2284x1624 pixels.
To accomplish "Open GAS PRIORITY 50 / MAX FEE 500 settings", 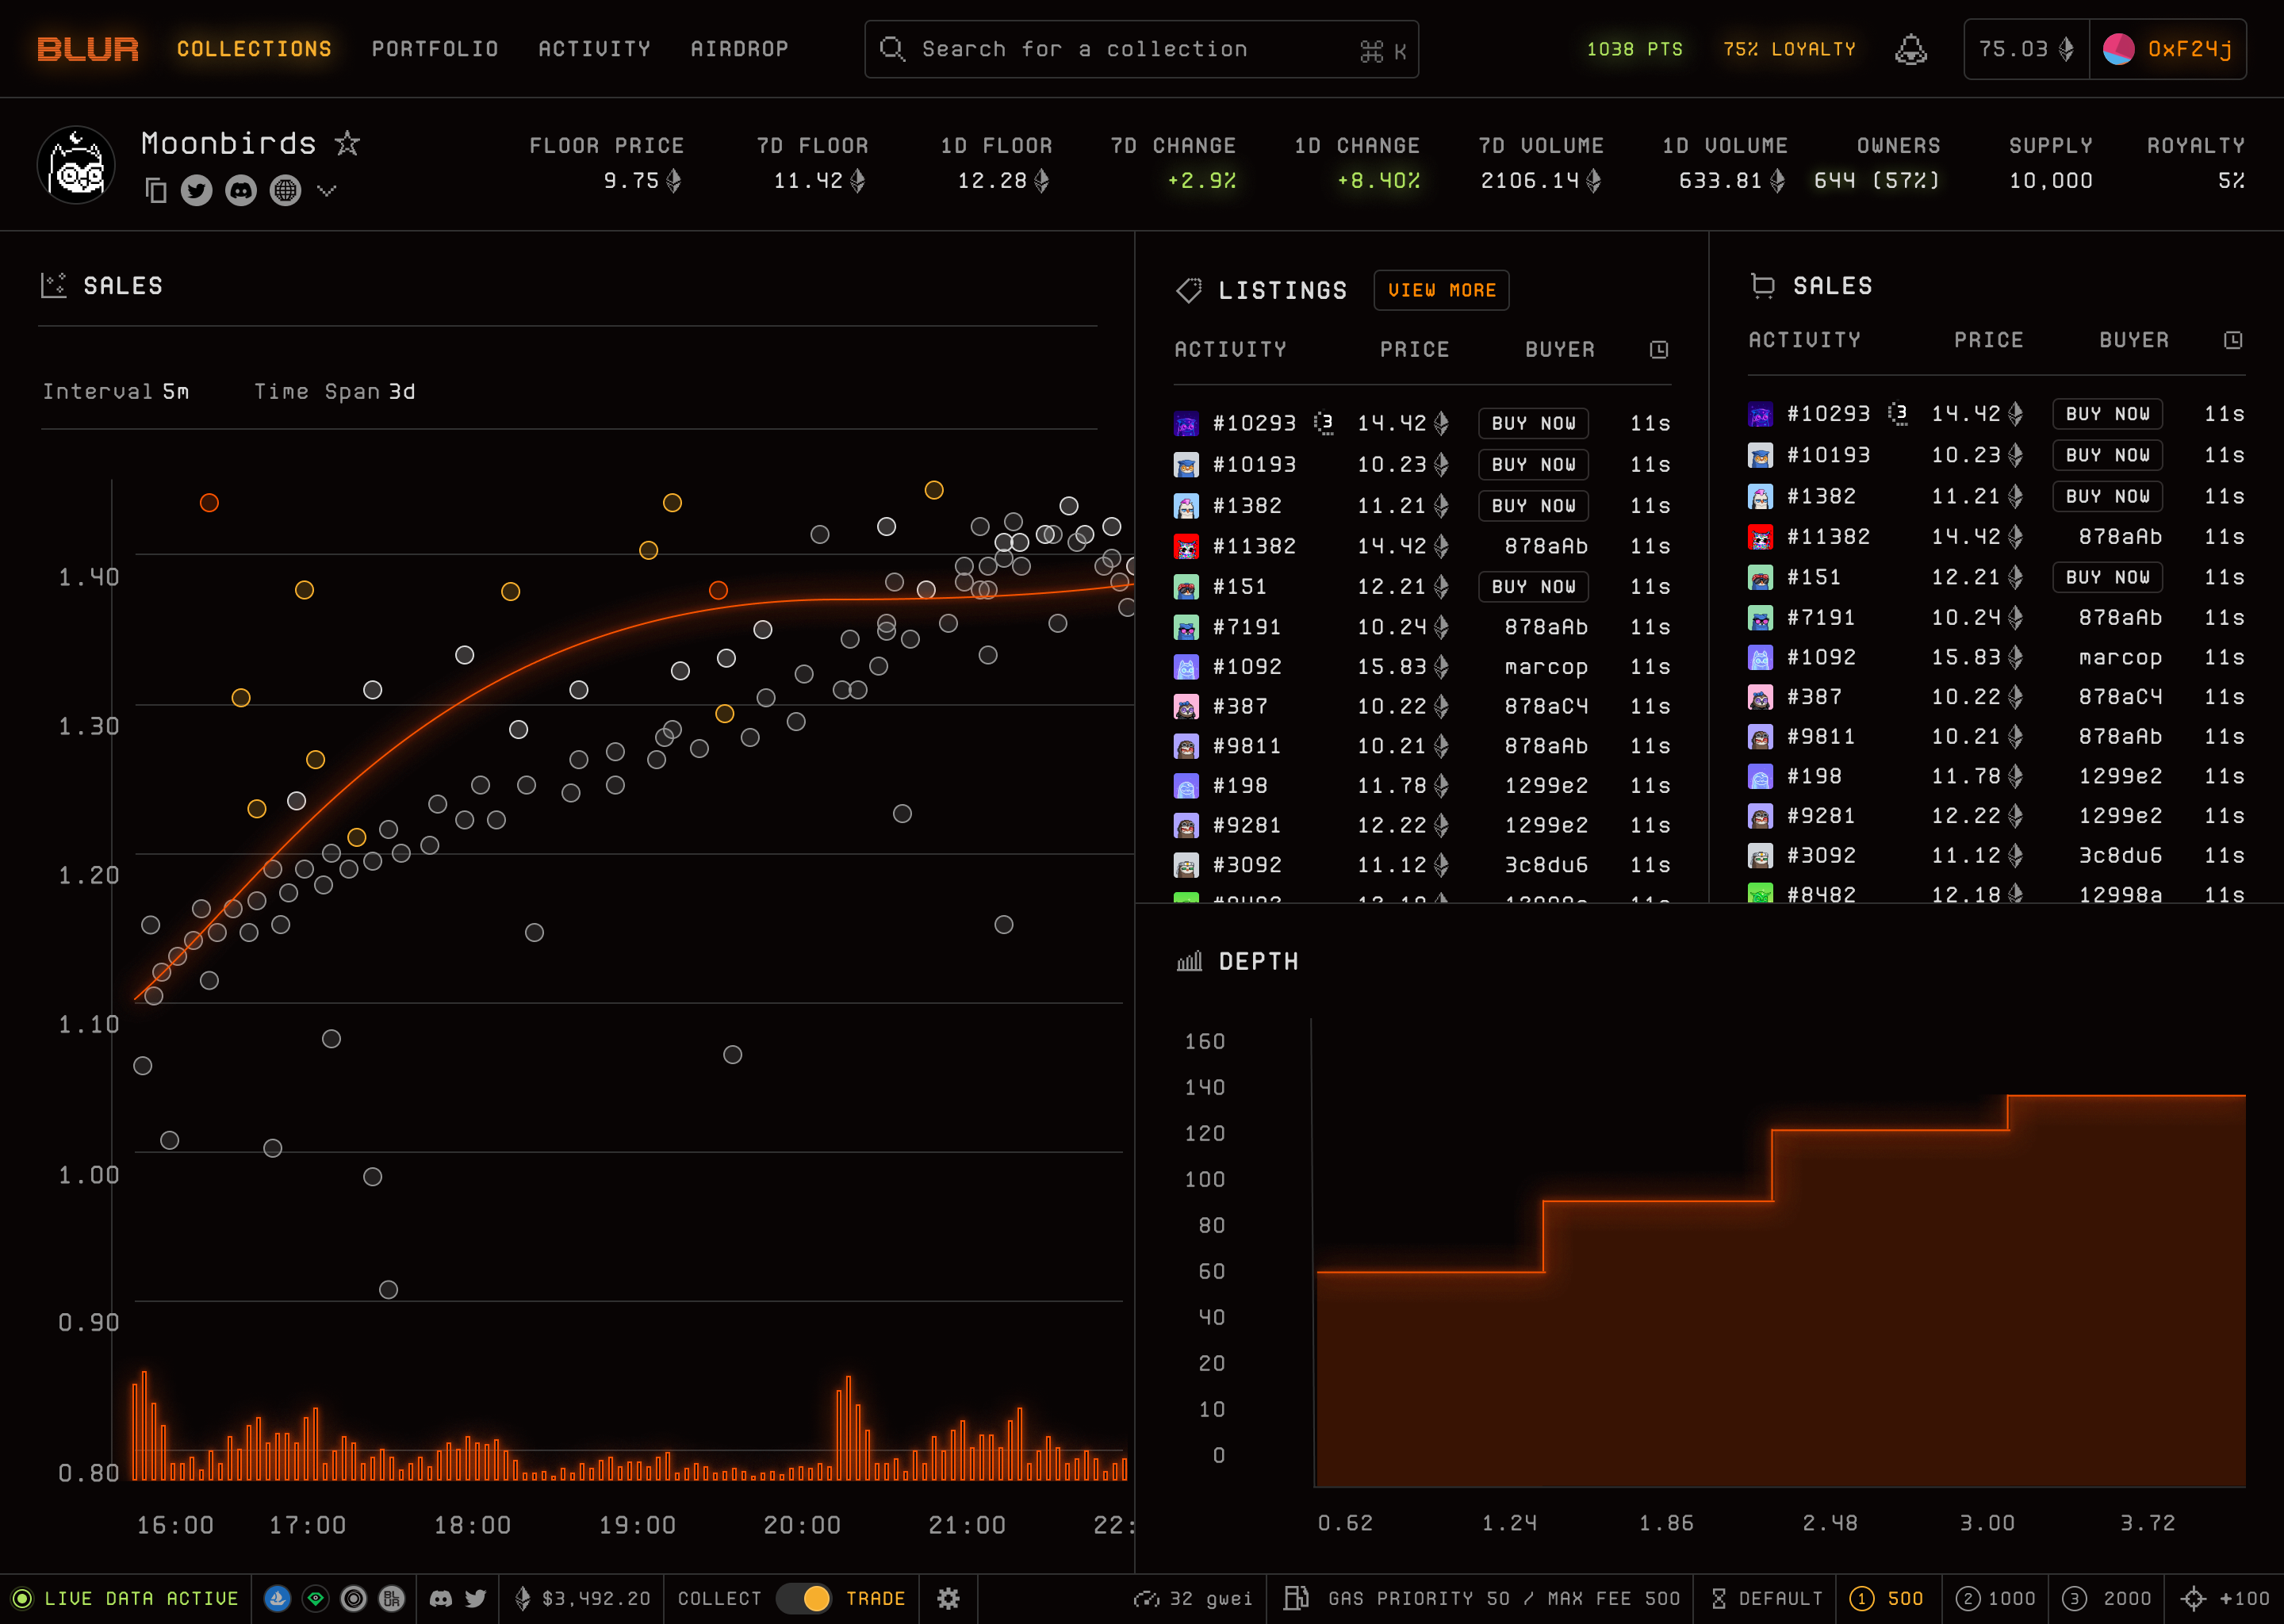I will [x=1504, y=1598].
